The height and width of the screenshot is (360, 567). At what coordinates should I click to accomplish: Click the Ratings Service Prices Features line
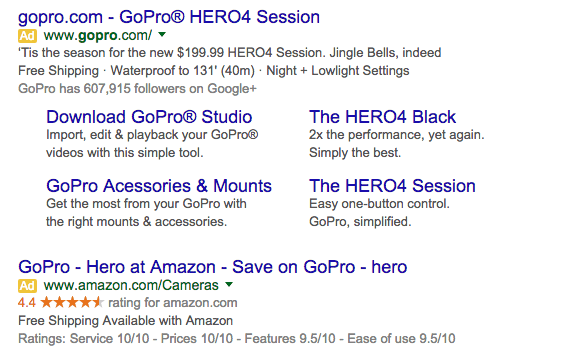pyautogui.click(x=236, y=339)
